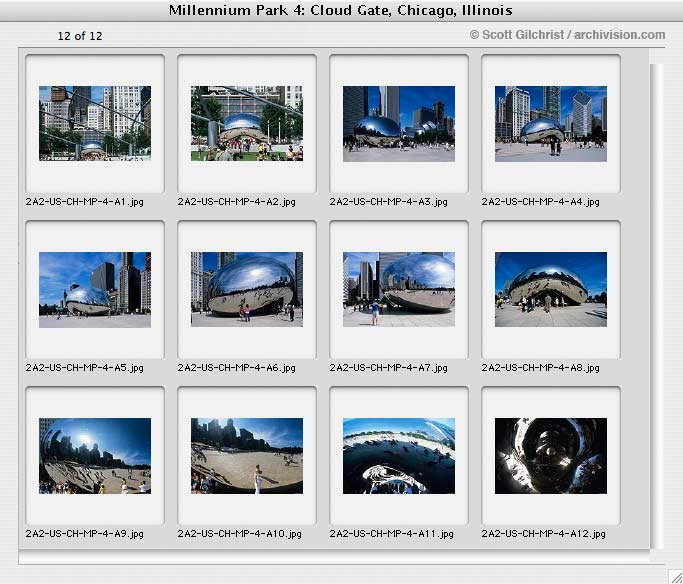Select the 2A2-US-CH-MP-4-A5.jpg slide

coord(95,290)
